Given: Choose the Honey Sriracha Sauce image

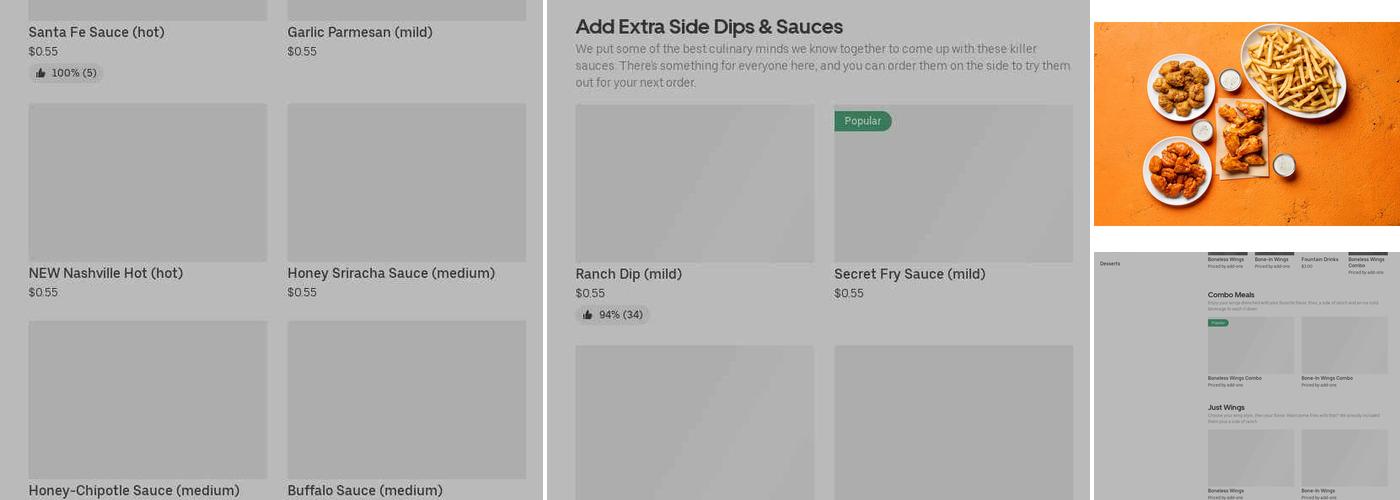Looking at the screenshot, I should click(x=406, y=182).
